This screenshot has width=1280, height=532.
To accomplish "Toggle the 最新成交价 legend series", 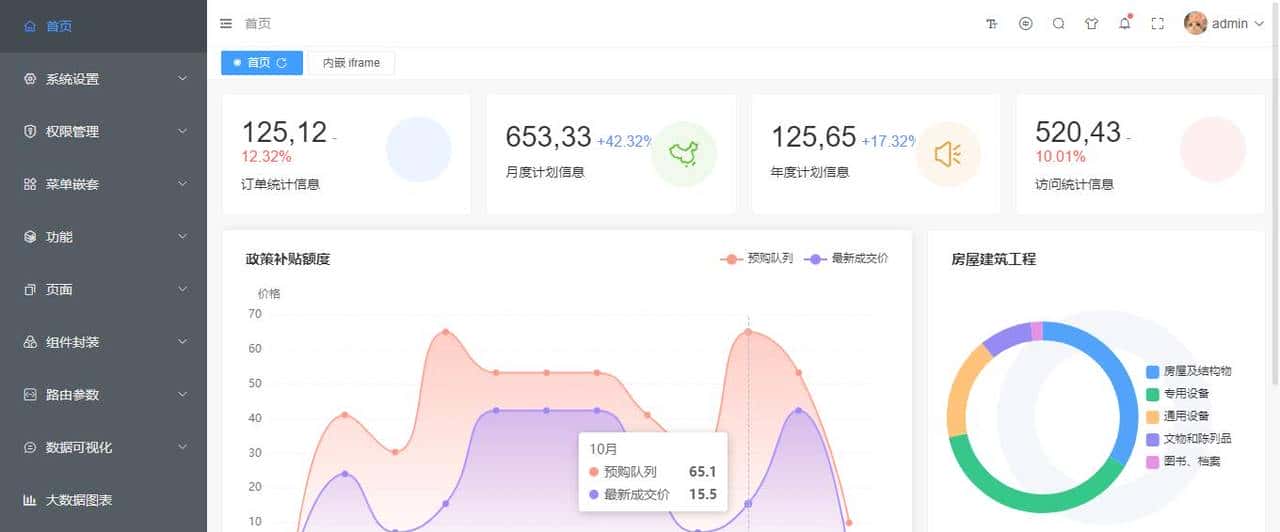I will pos(846,258).
